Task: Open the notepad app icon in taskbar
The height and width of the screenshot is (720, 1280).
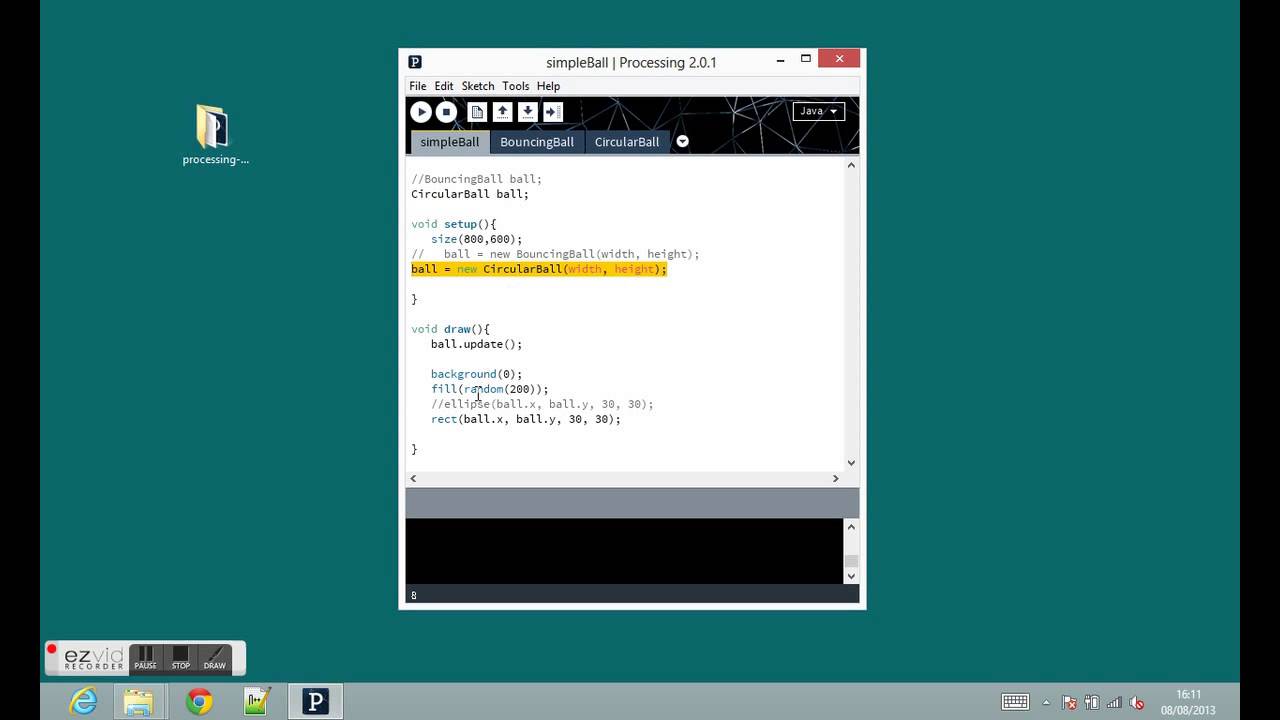Action: 257,702
